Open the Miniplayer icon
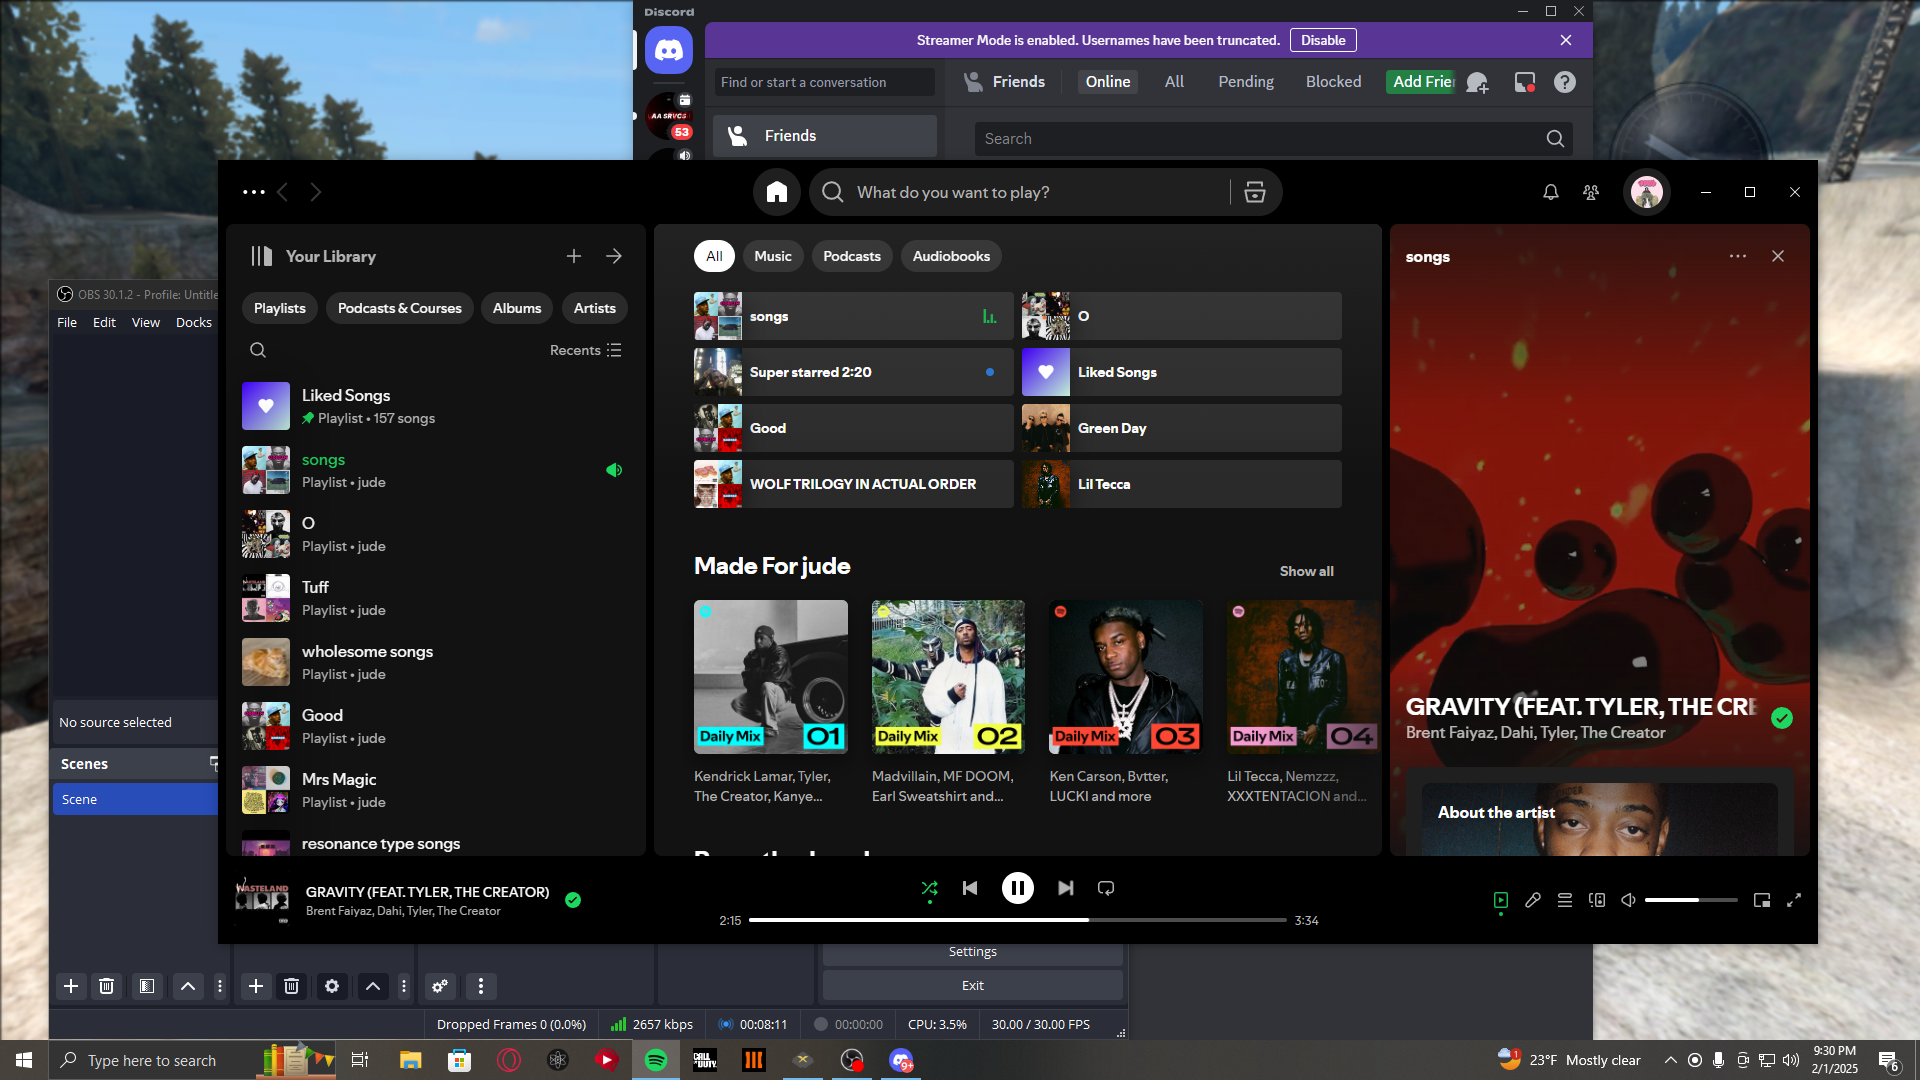This screenshot has height=1080, width=1920. (x=1762, y=900)
